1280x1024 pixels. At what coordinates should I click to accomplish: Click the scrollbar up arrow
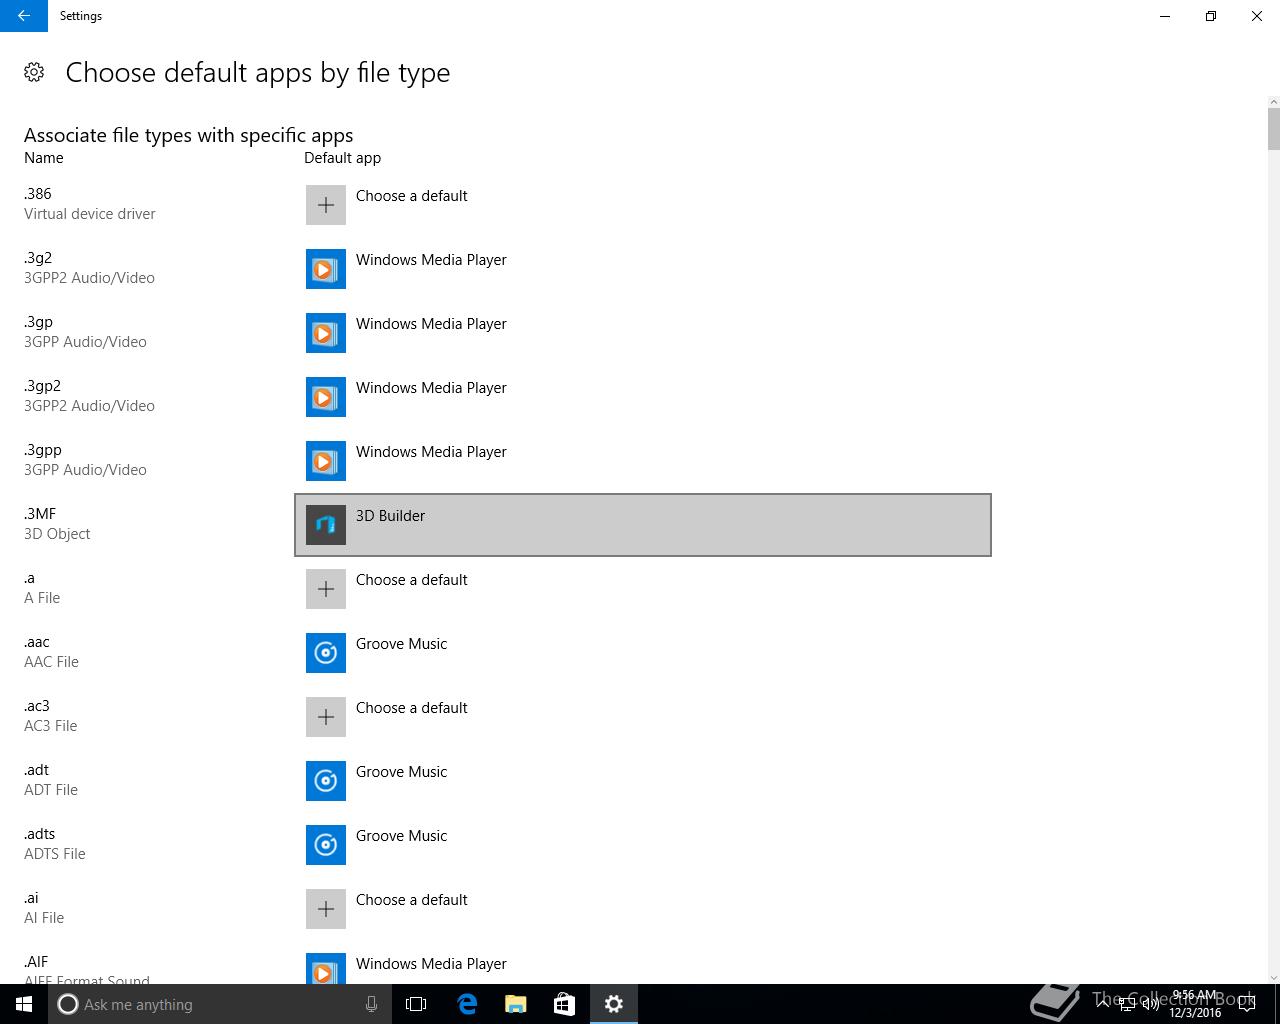[x=1273, y=101]
